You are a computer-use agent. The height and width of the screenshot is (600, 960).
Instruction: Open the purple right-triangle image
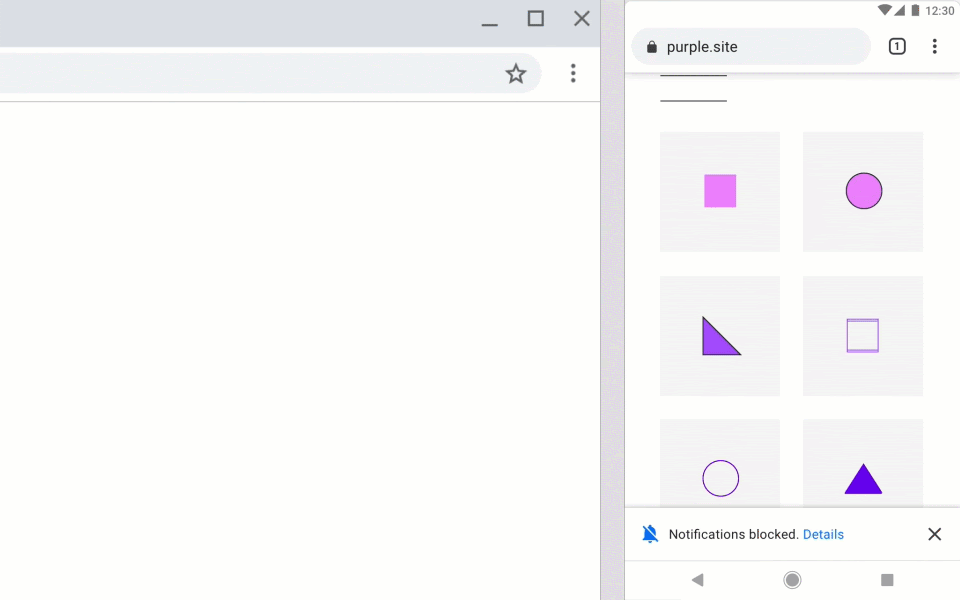tap(719, 335)
